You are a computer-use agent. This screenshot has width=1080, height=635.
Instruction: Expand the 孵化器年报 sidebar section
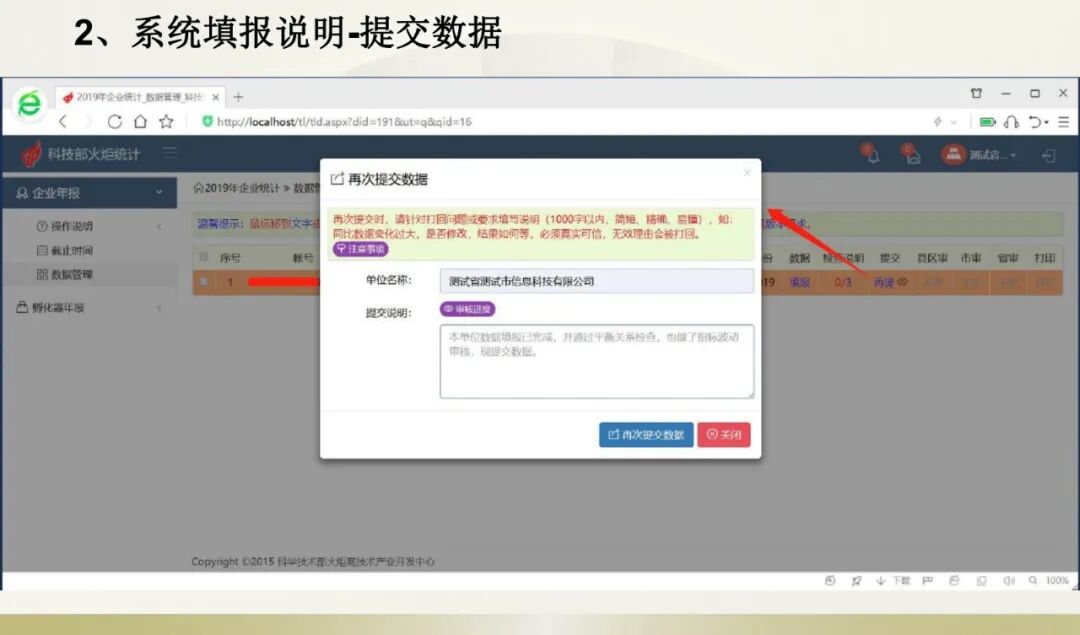click(x=90, y=307)
